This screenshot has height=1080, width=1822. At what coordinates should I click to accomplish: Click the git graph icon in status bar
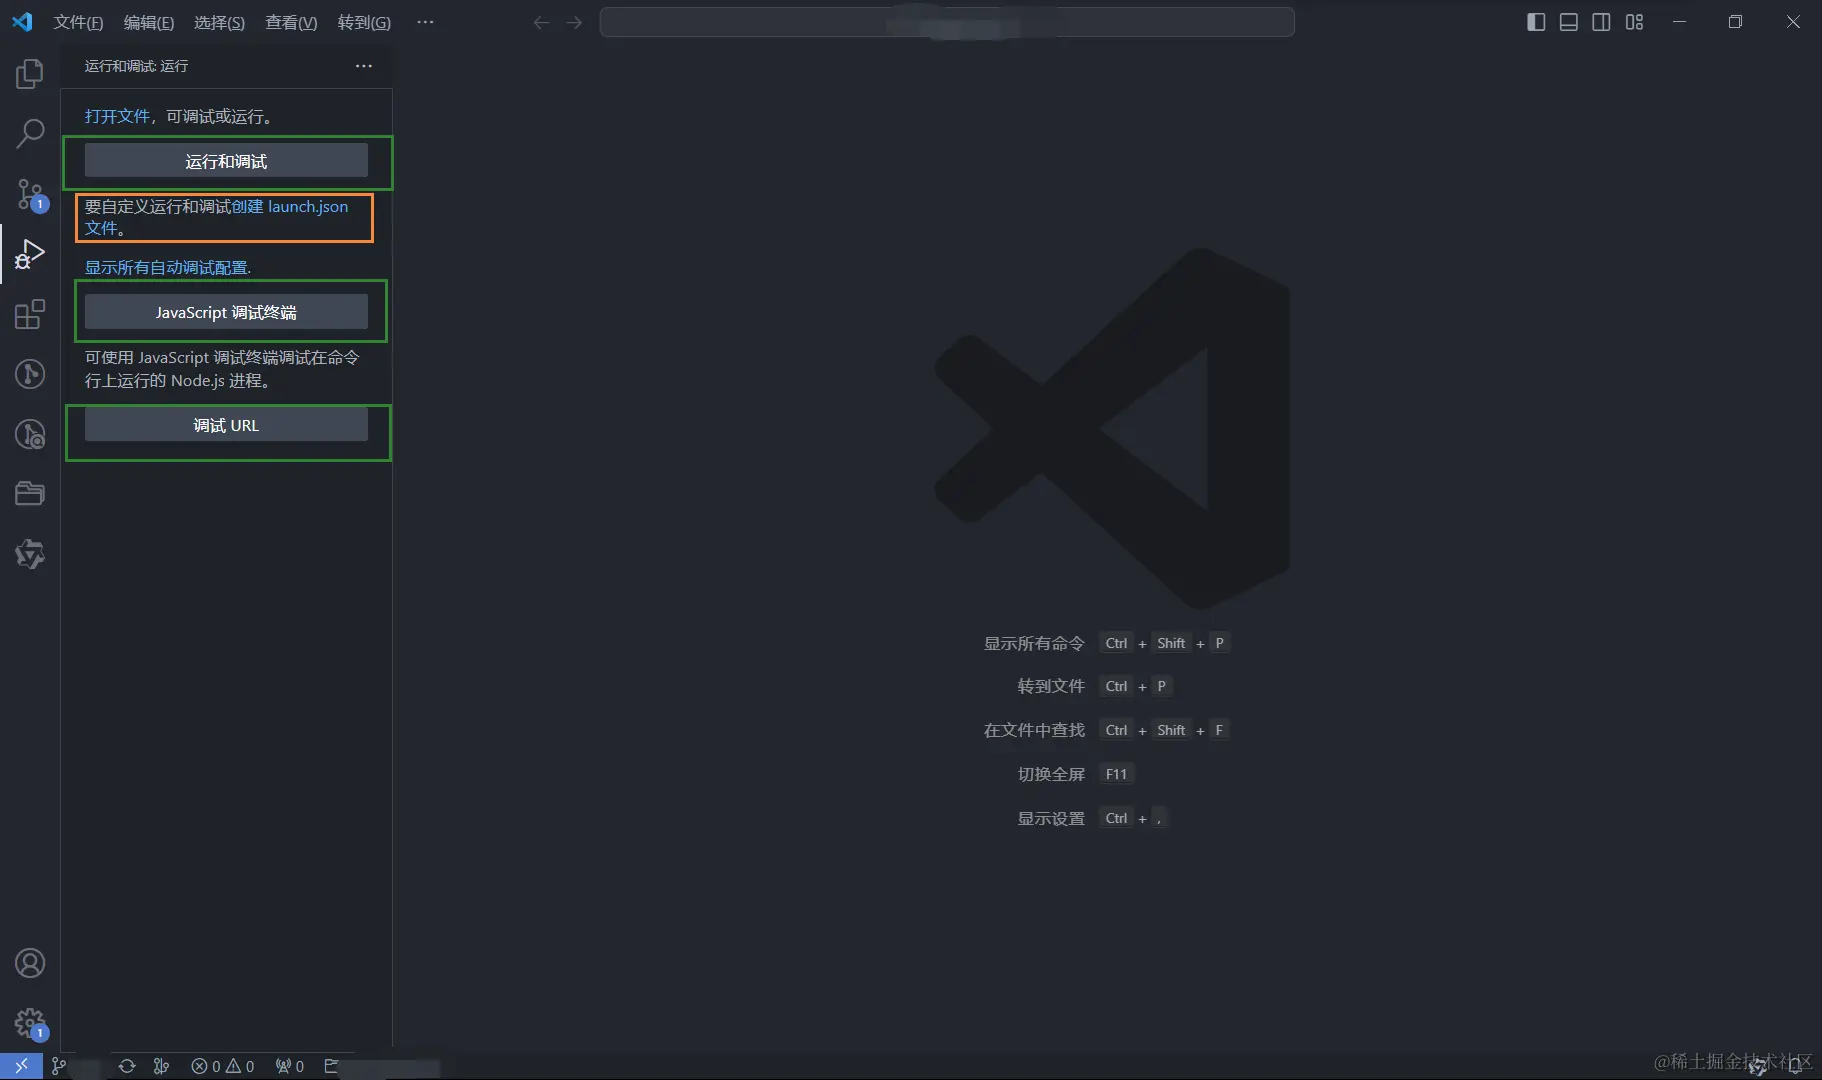click(161, 1066)
